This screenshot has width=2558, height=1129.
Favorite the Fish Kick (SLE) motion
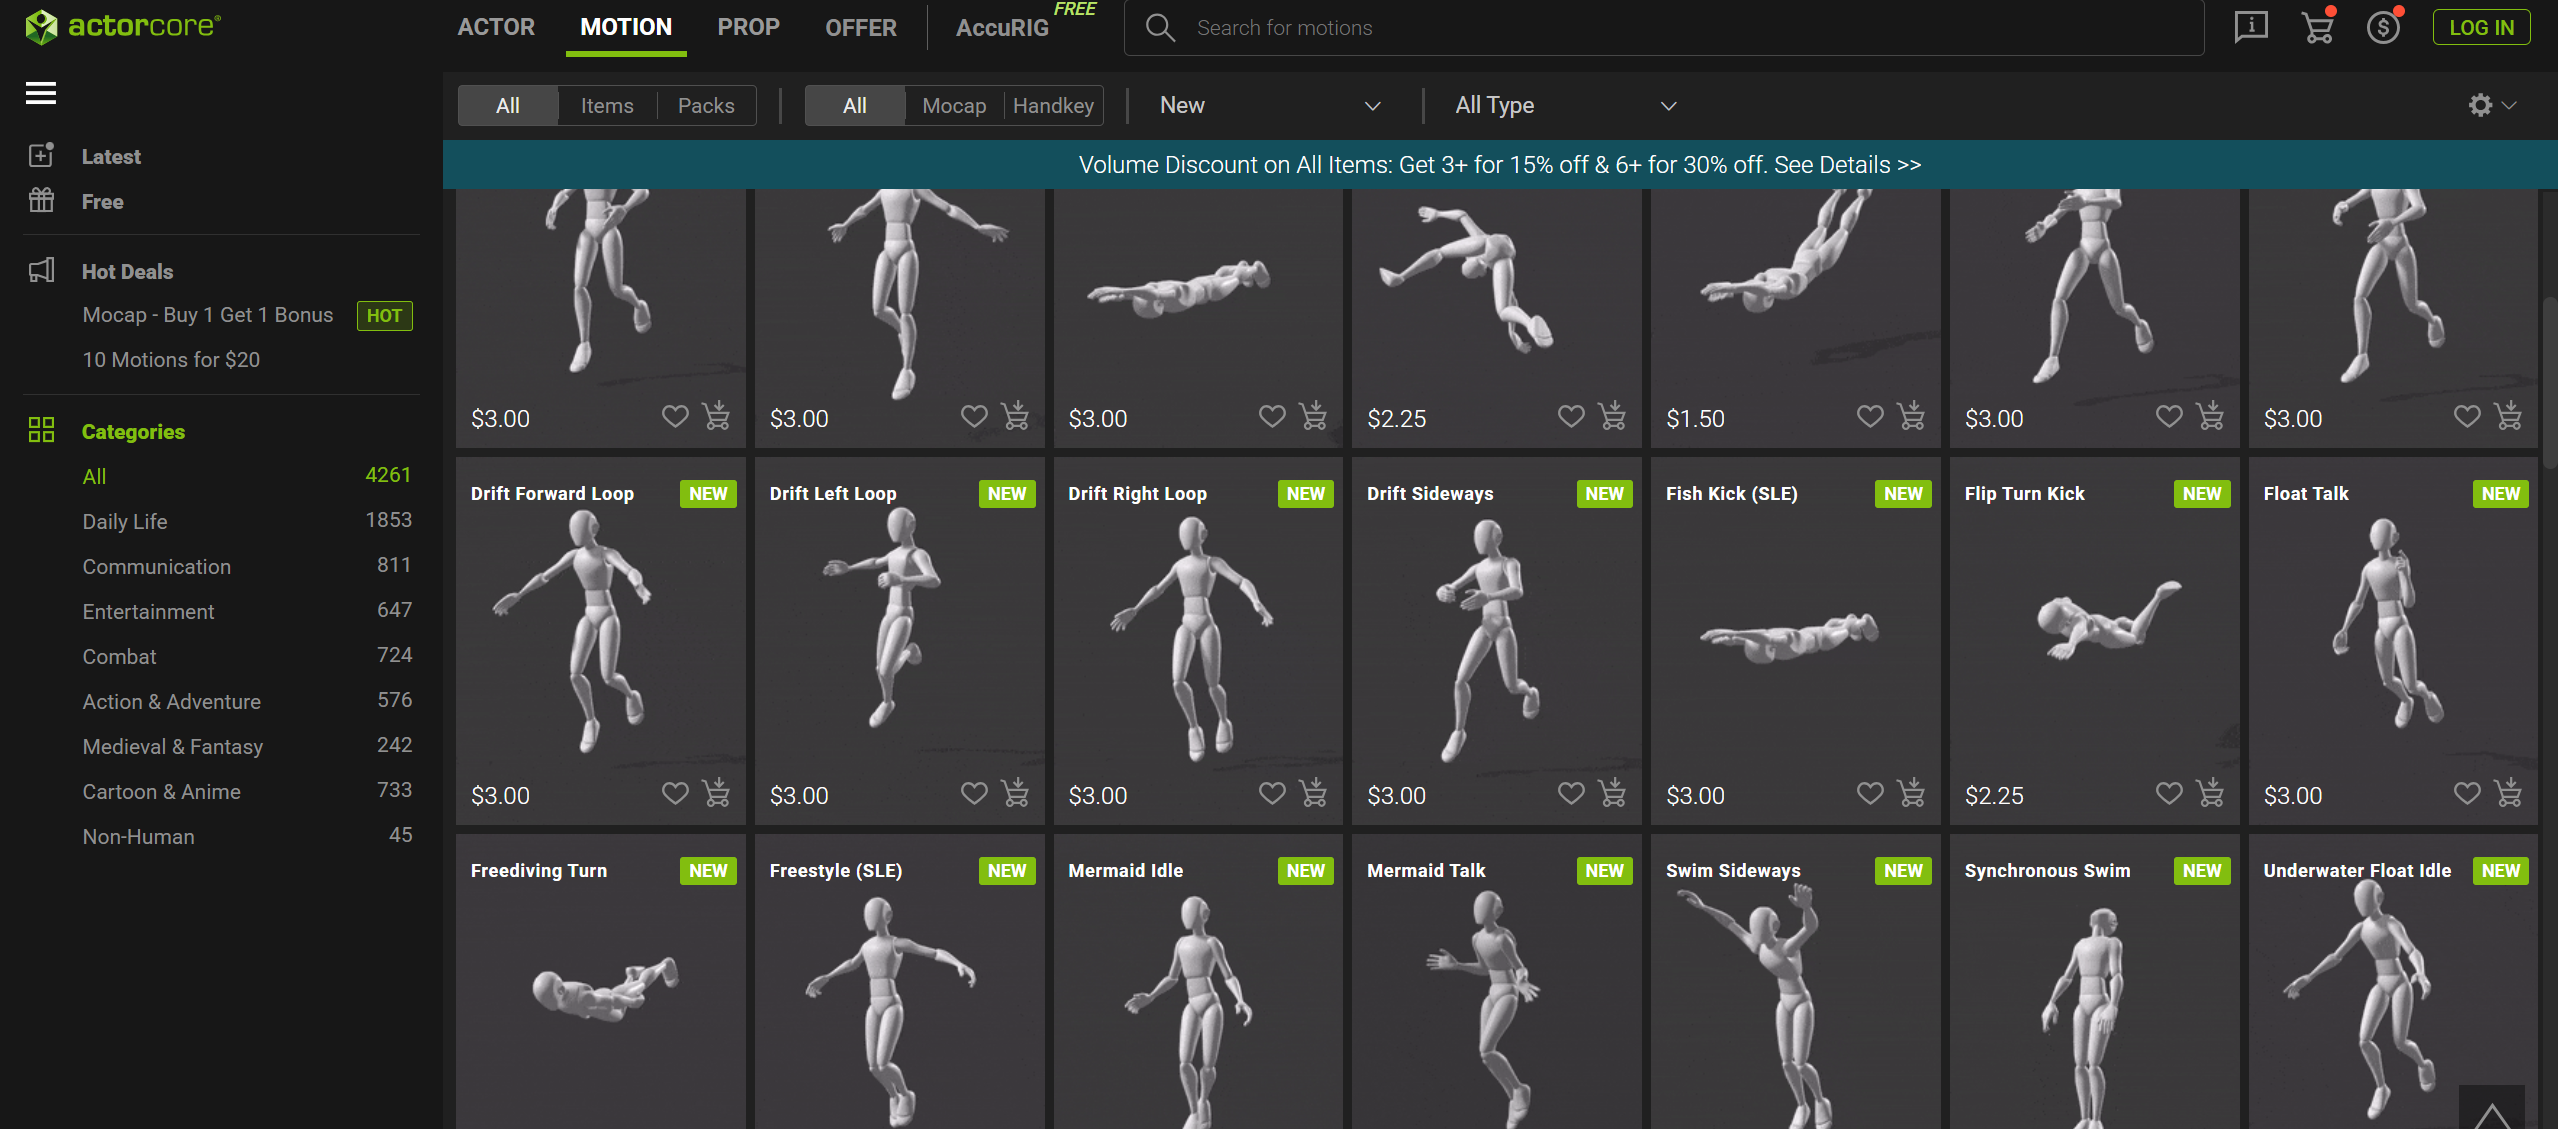[1870, 793]
